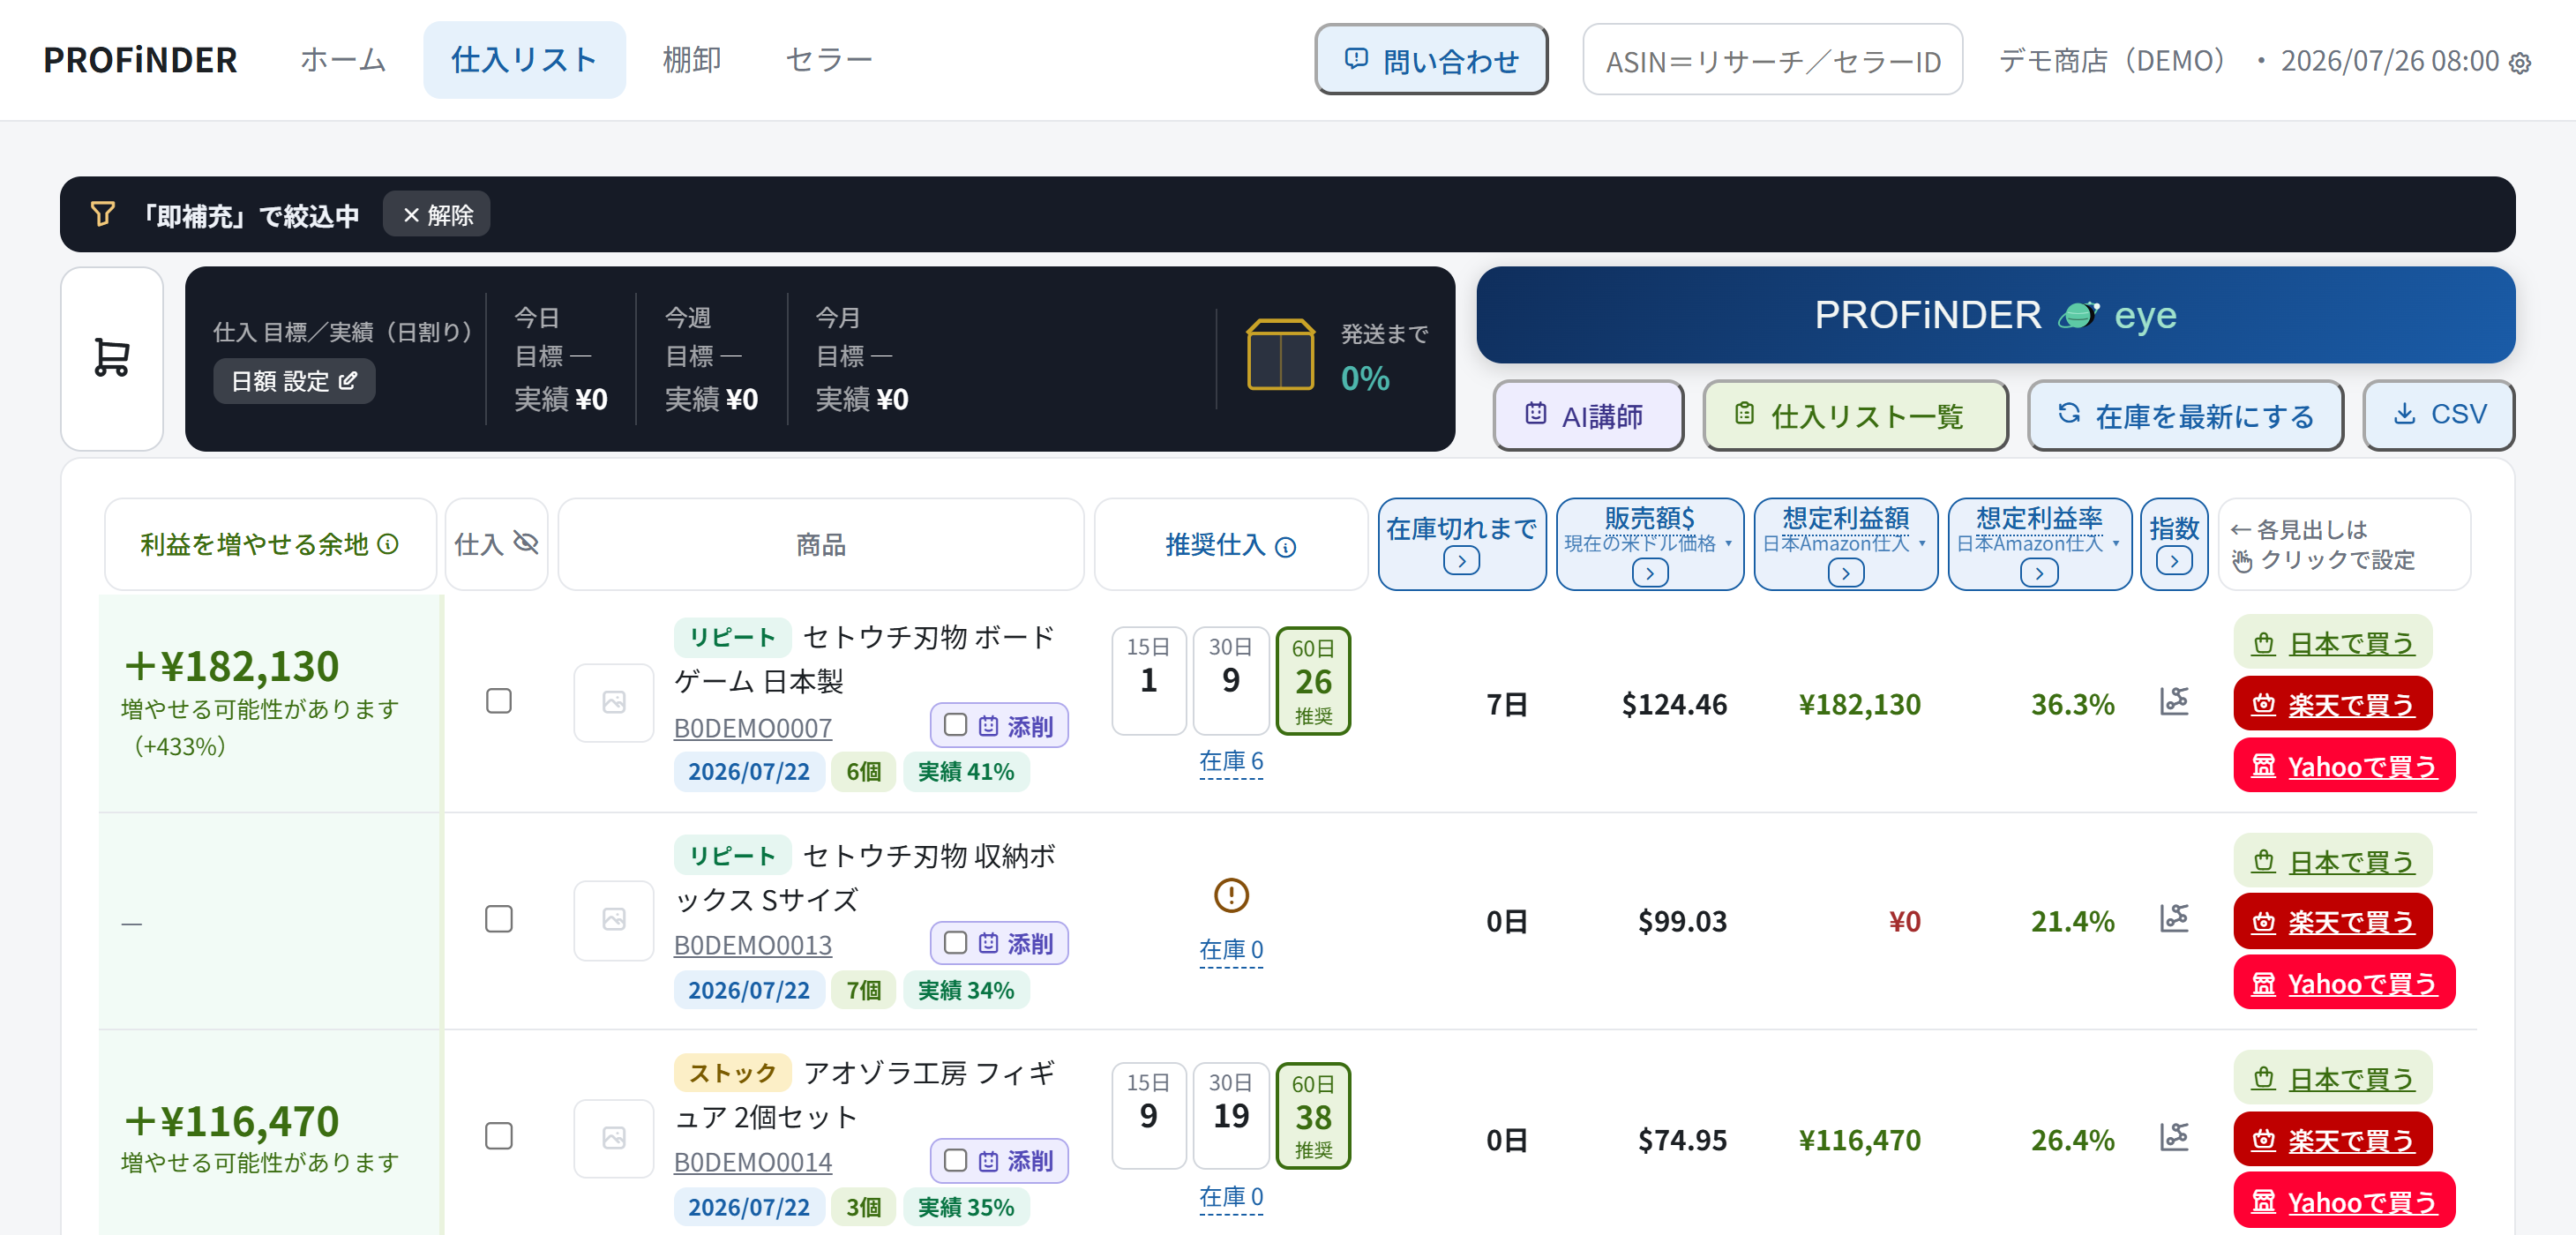Remove the 即補充 filter with 解除
2576x1235 pixels.
click(x=437, y=214)
